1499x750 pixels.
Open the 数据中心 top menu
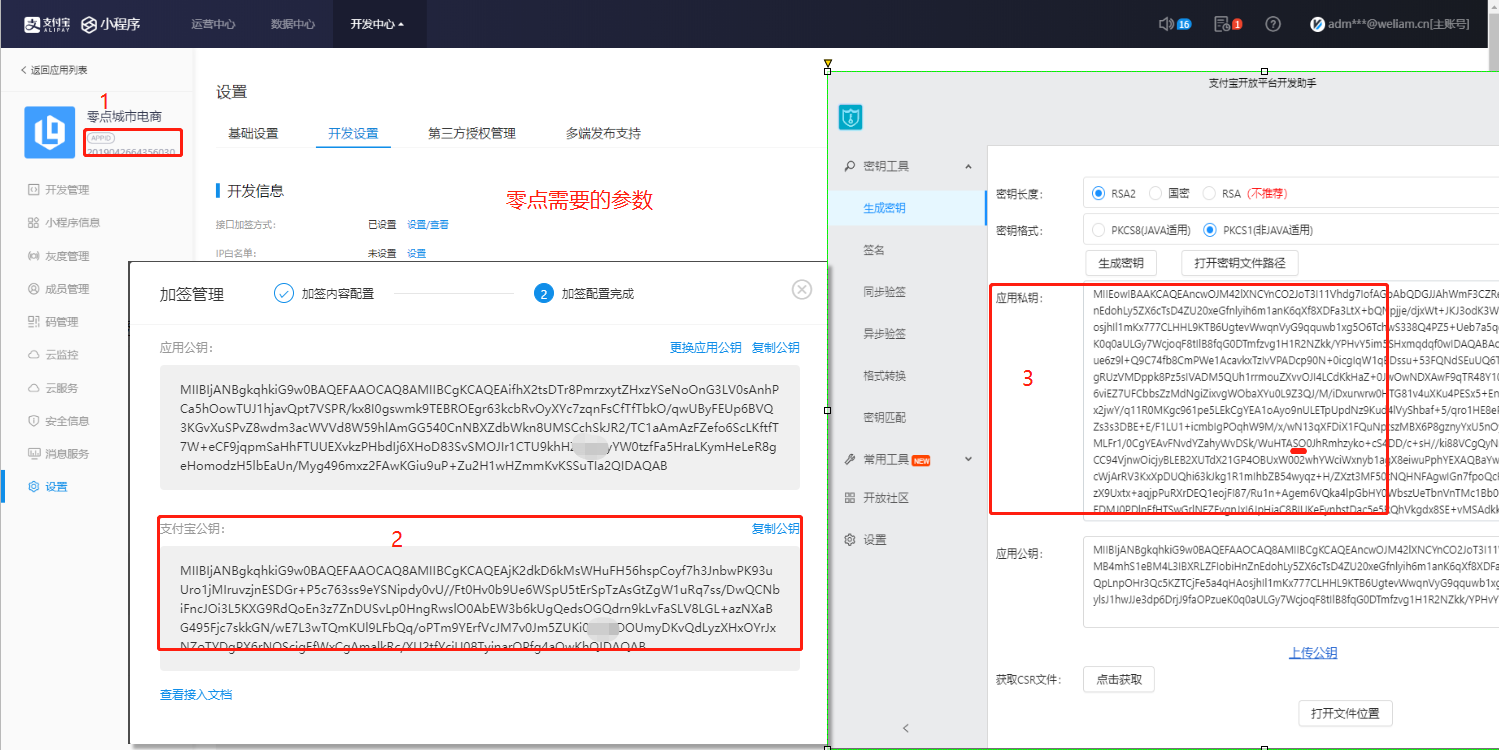point(292,24)
